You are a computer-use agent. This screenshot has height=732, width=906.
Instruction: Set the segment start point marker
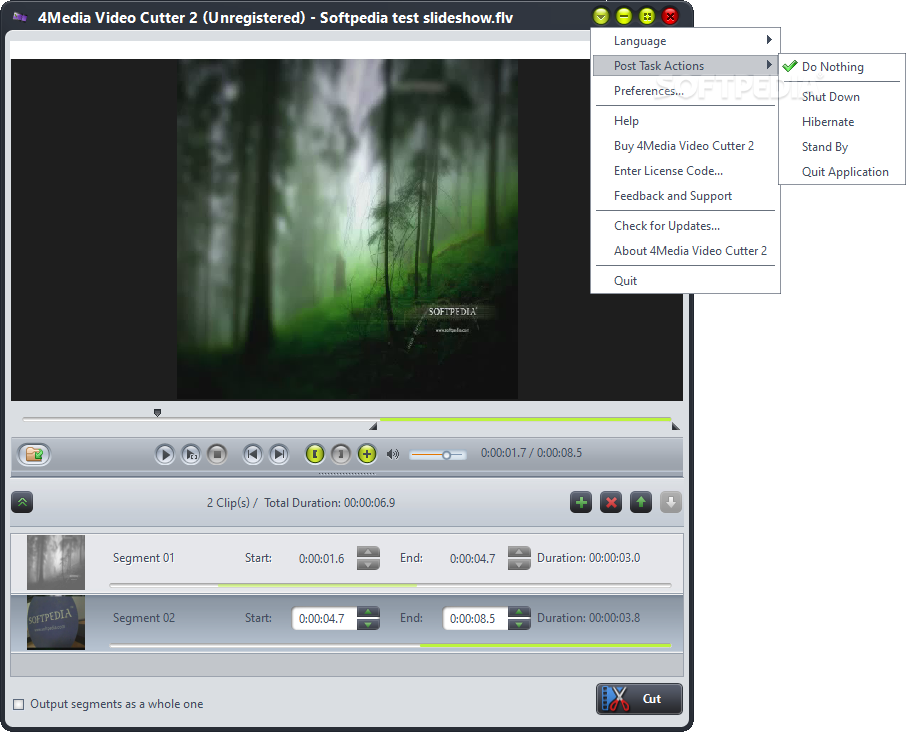(315, 454)
